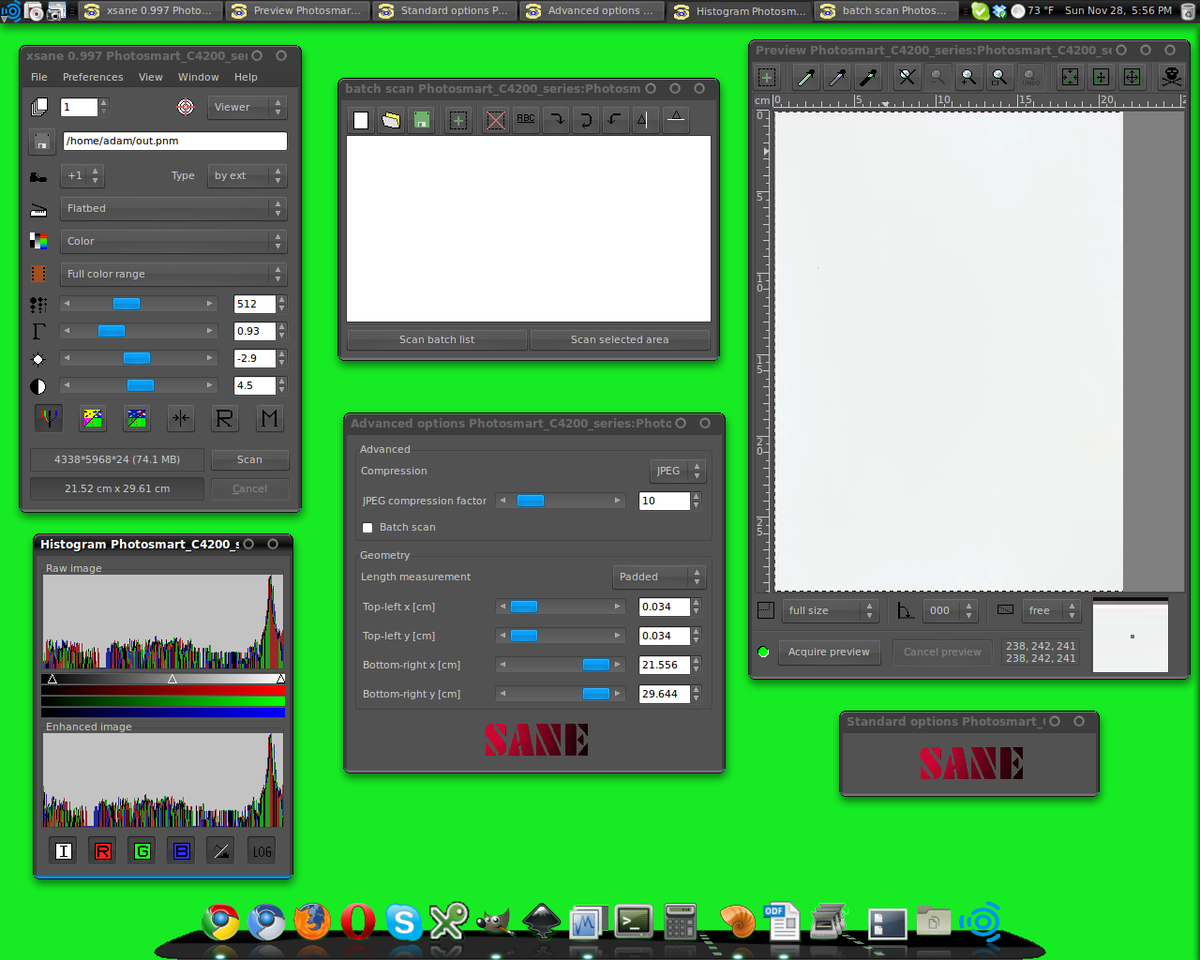
Task: Click the Scan batch list button
Action: click(437, 340)
